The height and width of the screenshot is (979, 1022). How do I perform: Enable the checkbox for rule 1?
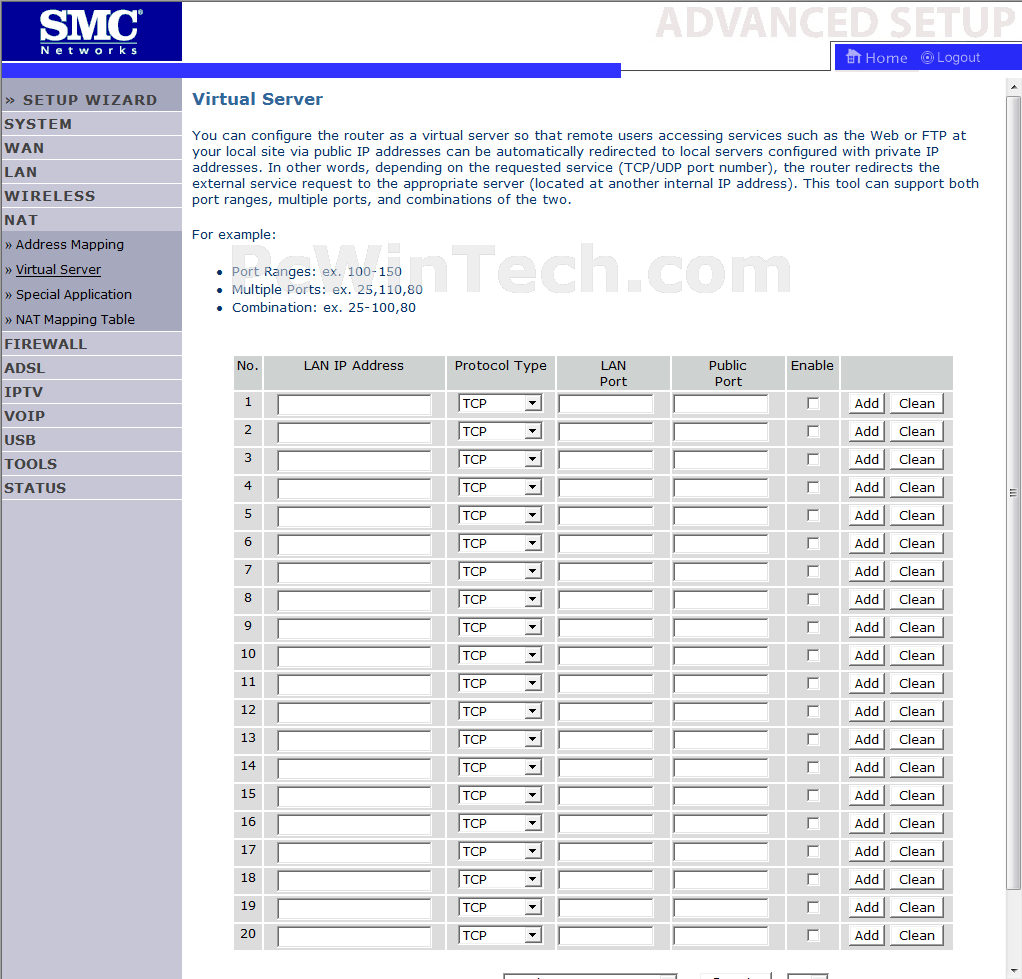pyautogui.click(x=813, y=403)
